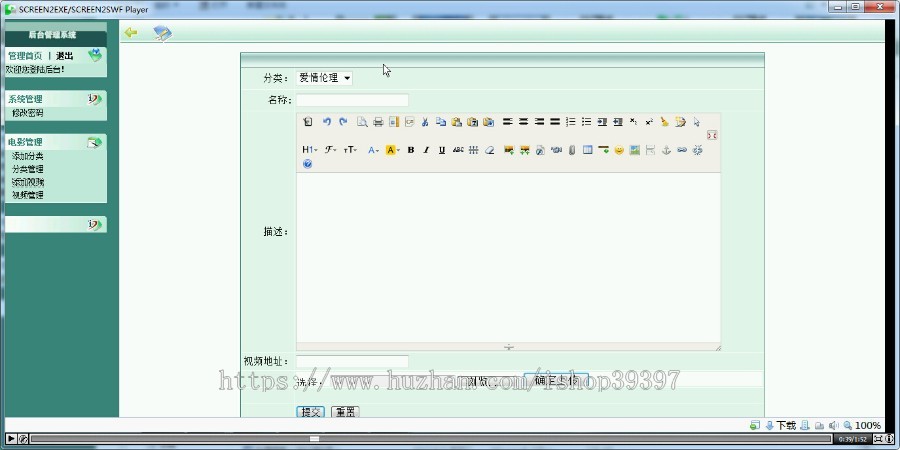This screenshot has height=450, width=900.
Task: Open the font size tT dropdown
Action: point(350,150)
